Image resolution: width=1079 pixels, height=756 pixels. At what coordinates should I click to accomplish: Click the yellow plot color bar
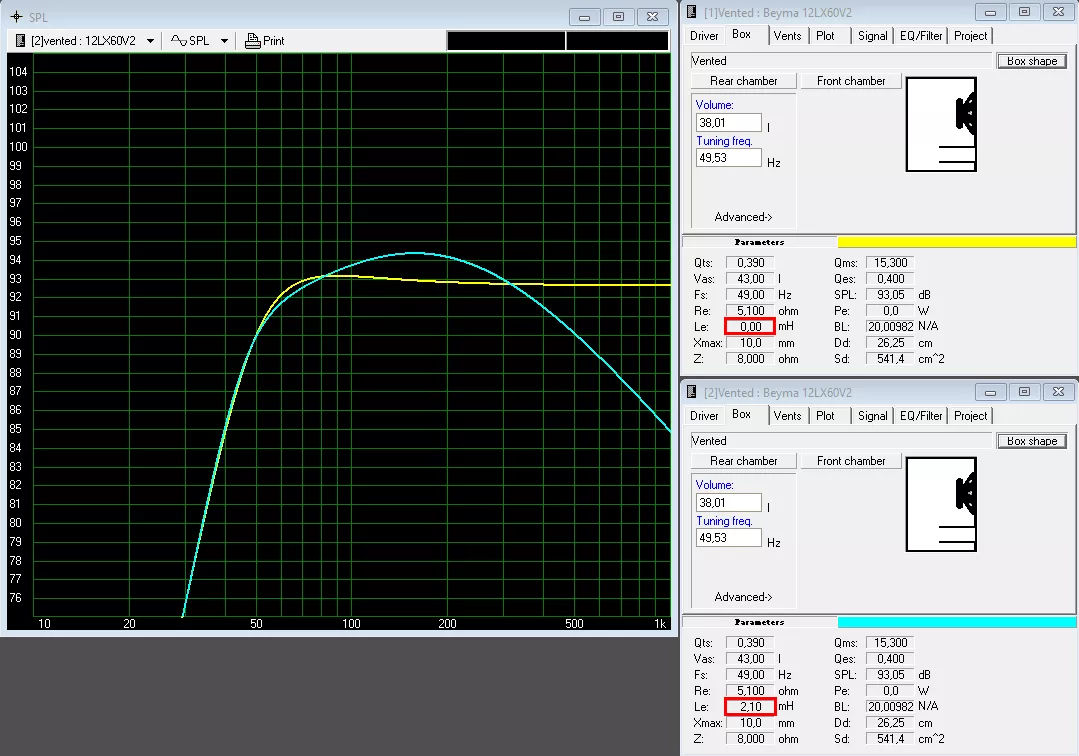point(956,242)
